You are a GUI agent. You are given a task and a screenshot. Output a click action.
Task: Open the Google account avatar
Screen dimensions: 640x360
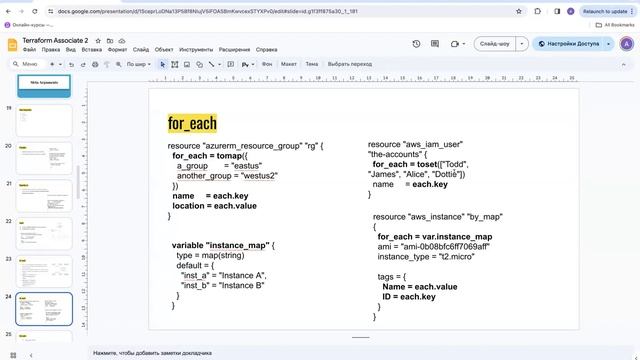[x=627, y=44]
